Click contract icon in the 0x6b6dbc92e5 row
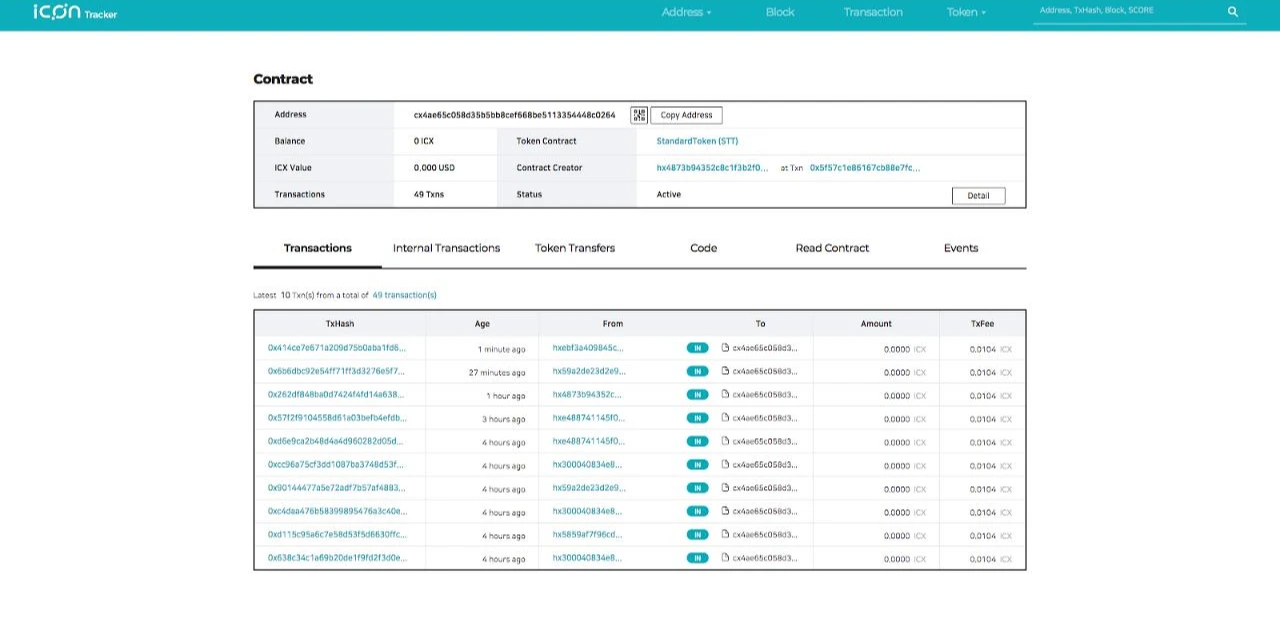The height and width of the screenshot is (626, 1280). [726, 371]
